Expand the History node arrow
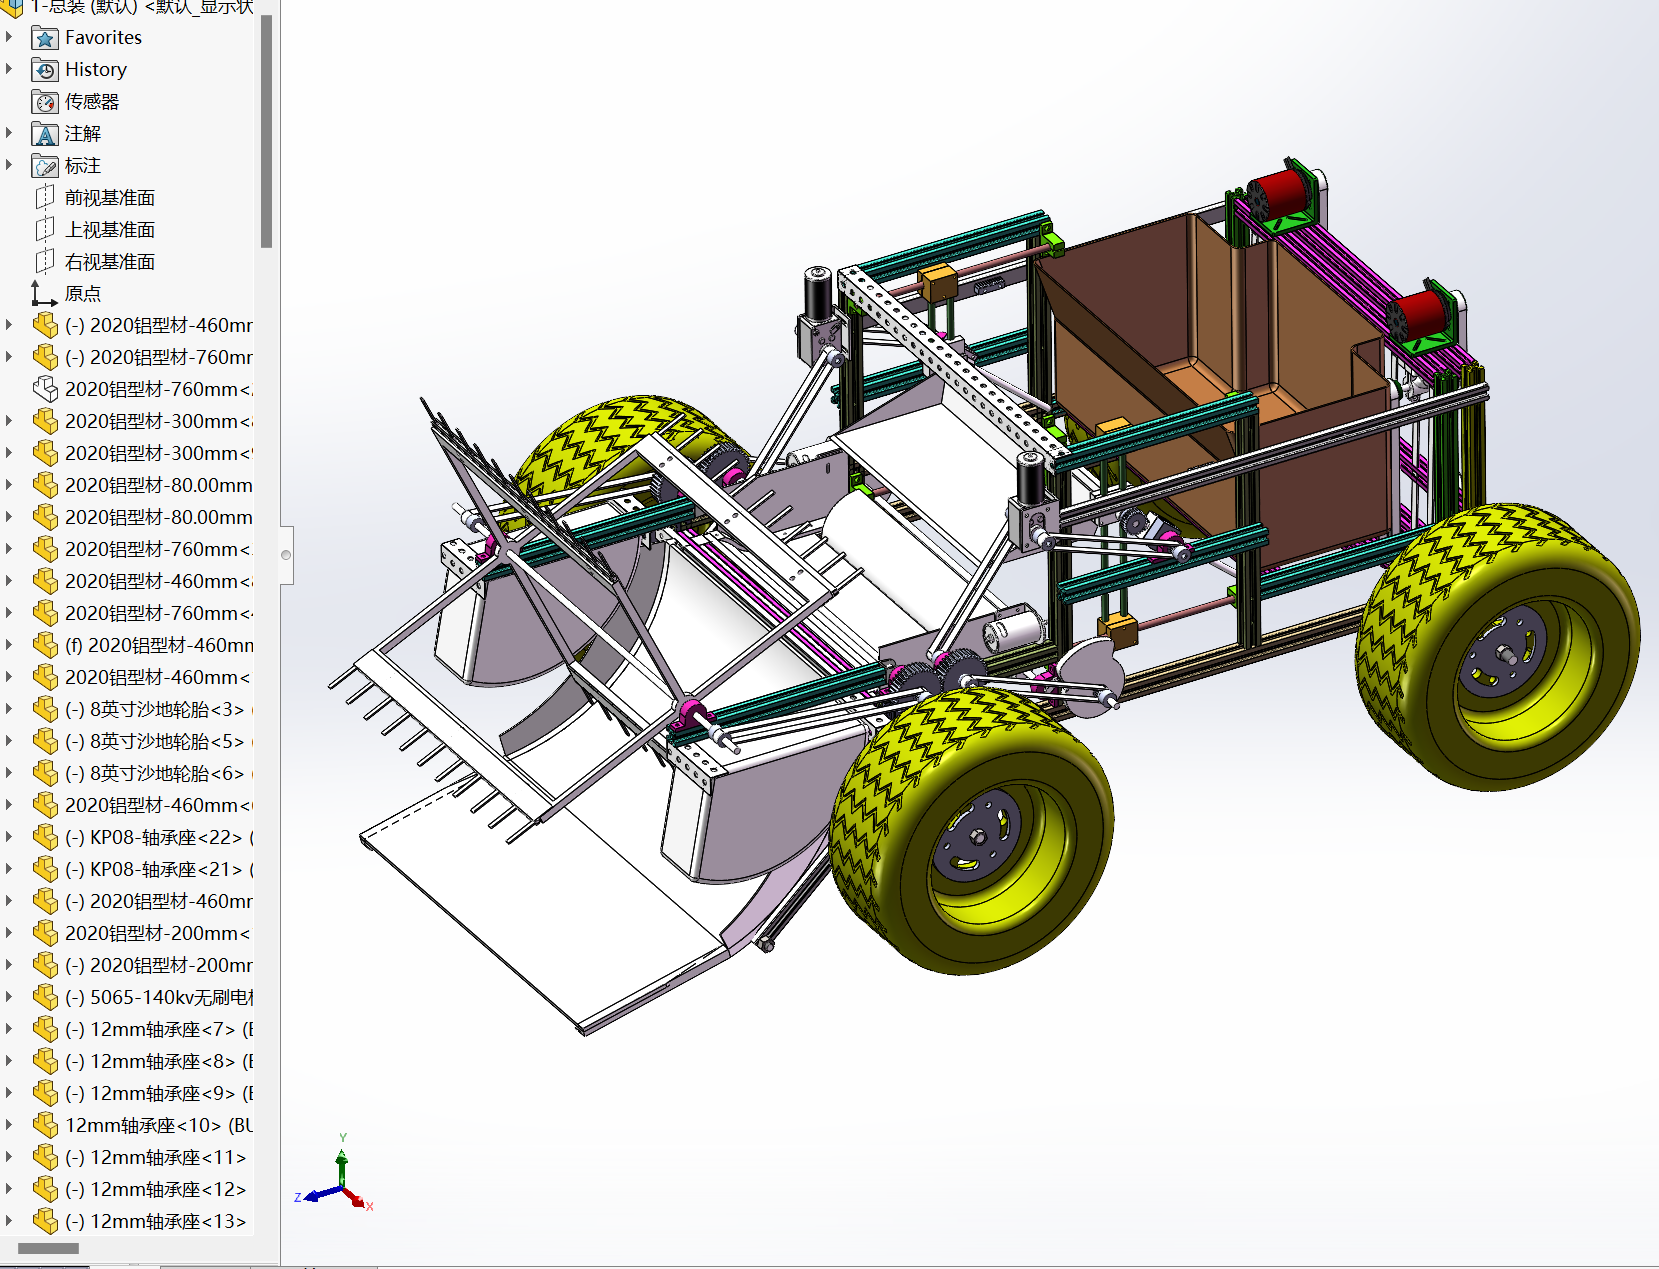 point(10,70)
